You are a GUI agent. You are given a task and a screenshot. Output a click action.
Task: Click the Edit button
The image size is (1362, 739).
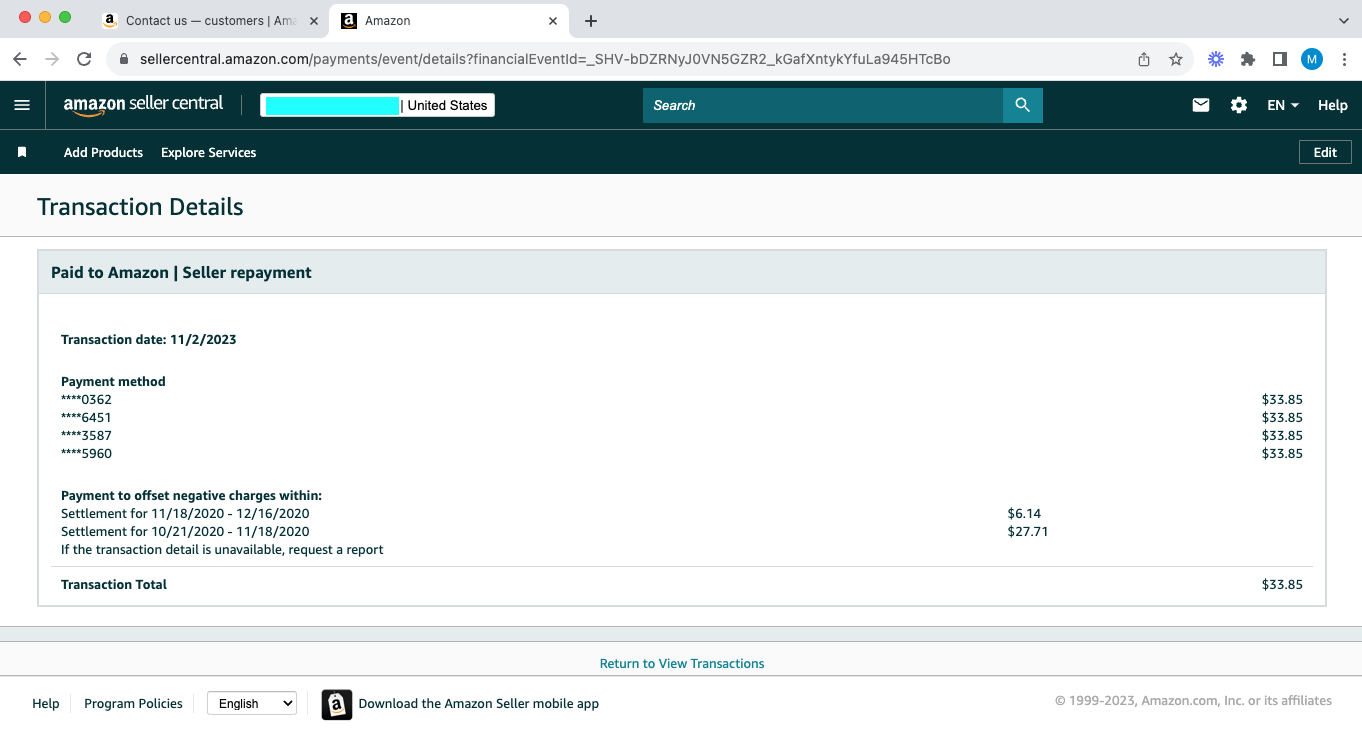coord(1325,152)
